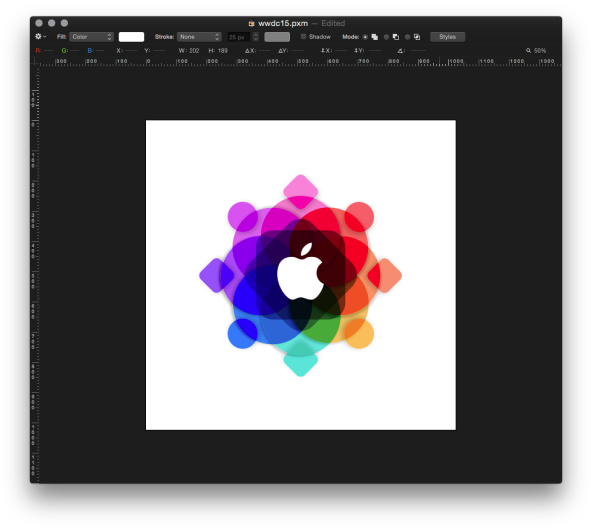Click the first Mode shape-combine icon
The image size is (591, 528).
pos(374,37)
